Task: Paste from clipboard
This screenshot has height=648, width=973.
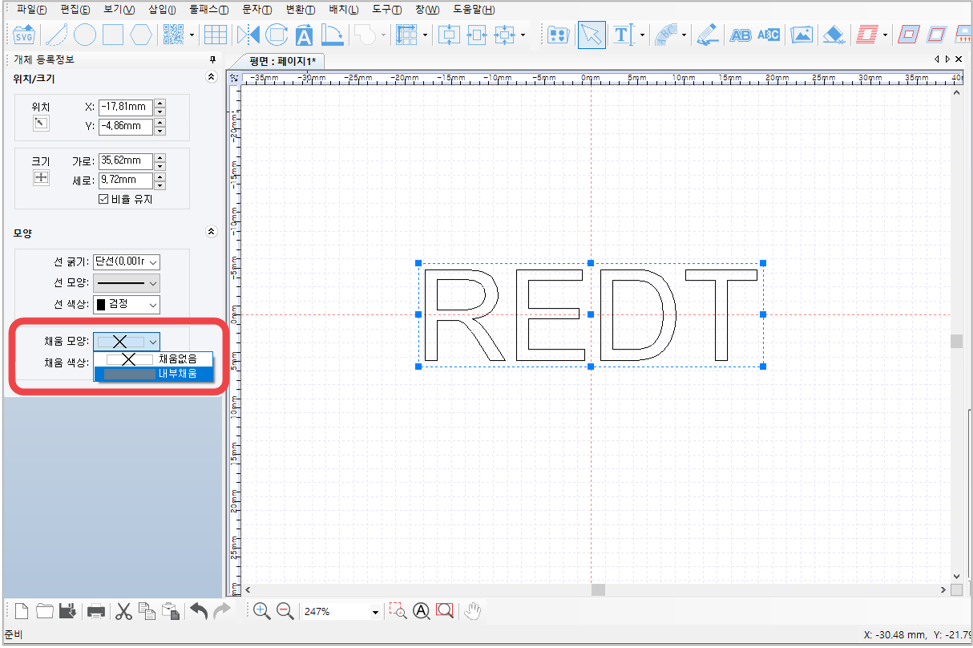Action: pyautogui.click(x=171, y=611)
